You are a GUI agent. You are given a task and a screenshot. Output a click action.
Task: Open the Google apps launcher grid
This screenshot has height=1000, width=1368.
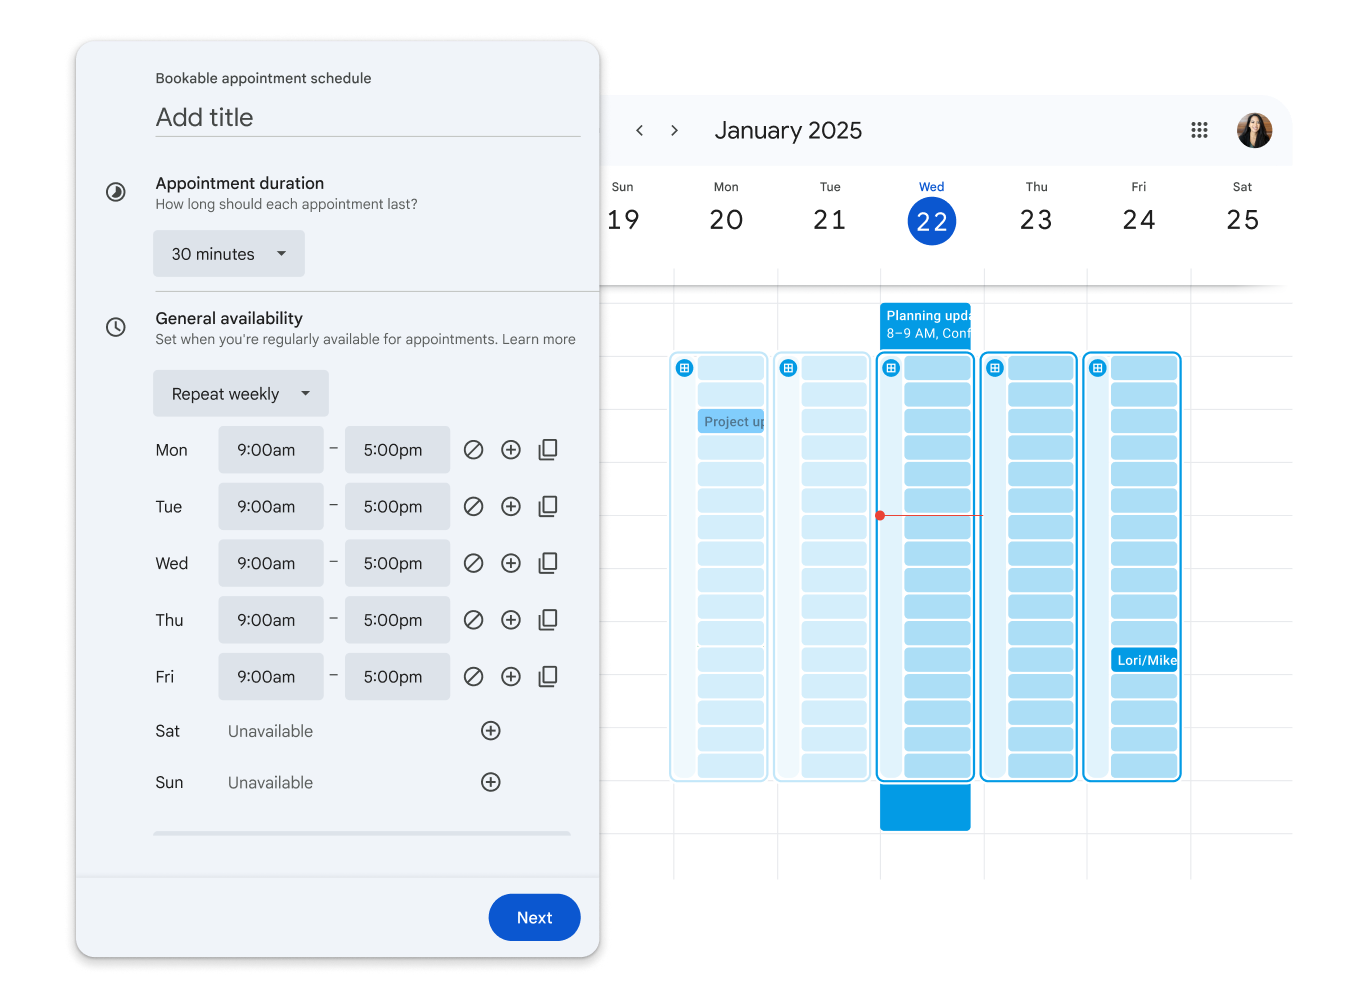coord(1199,130)
